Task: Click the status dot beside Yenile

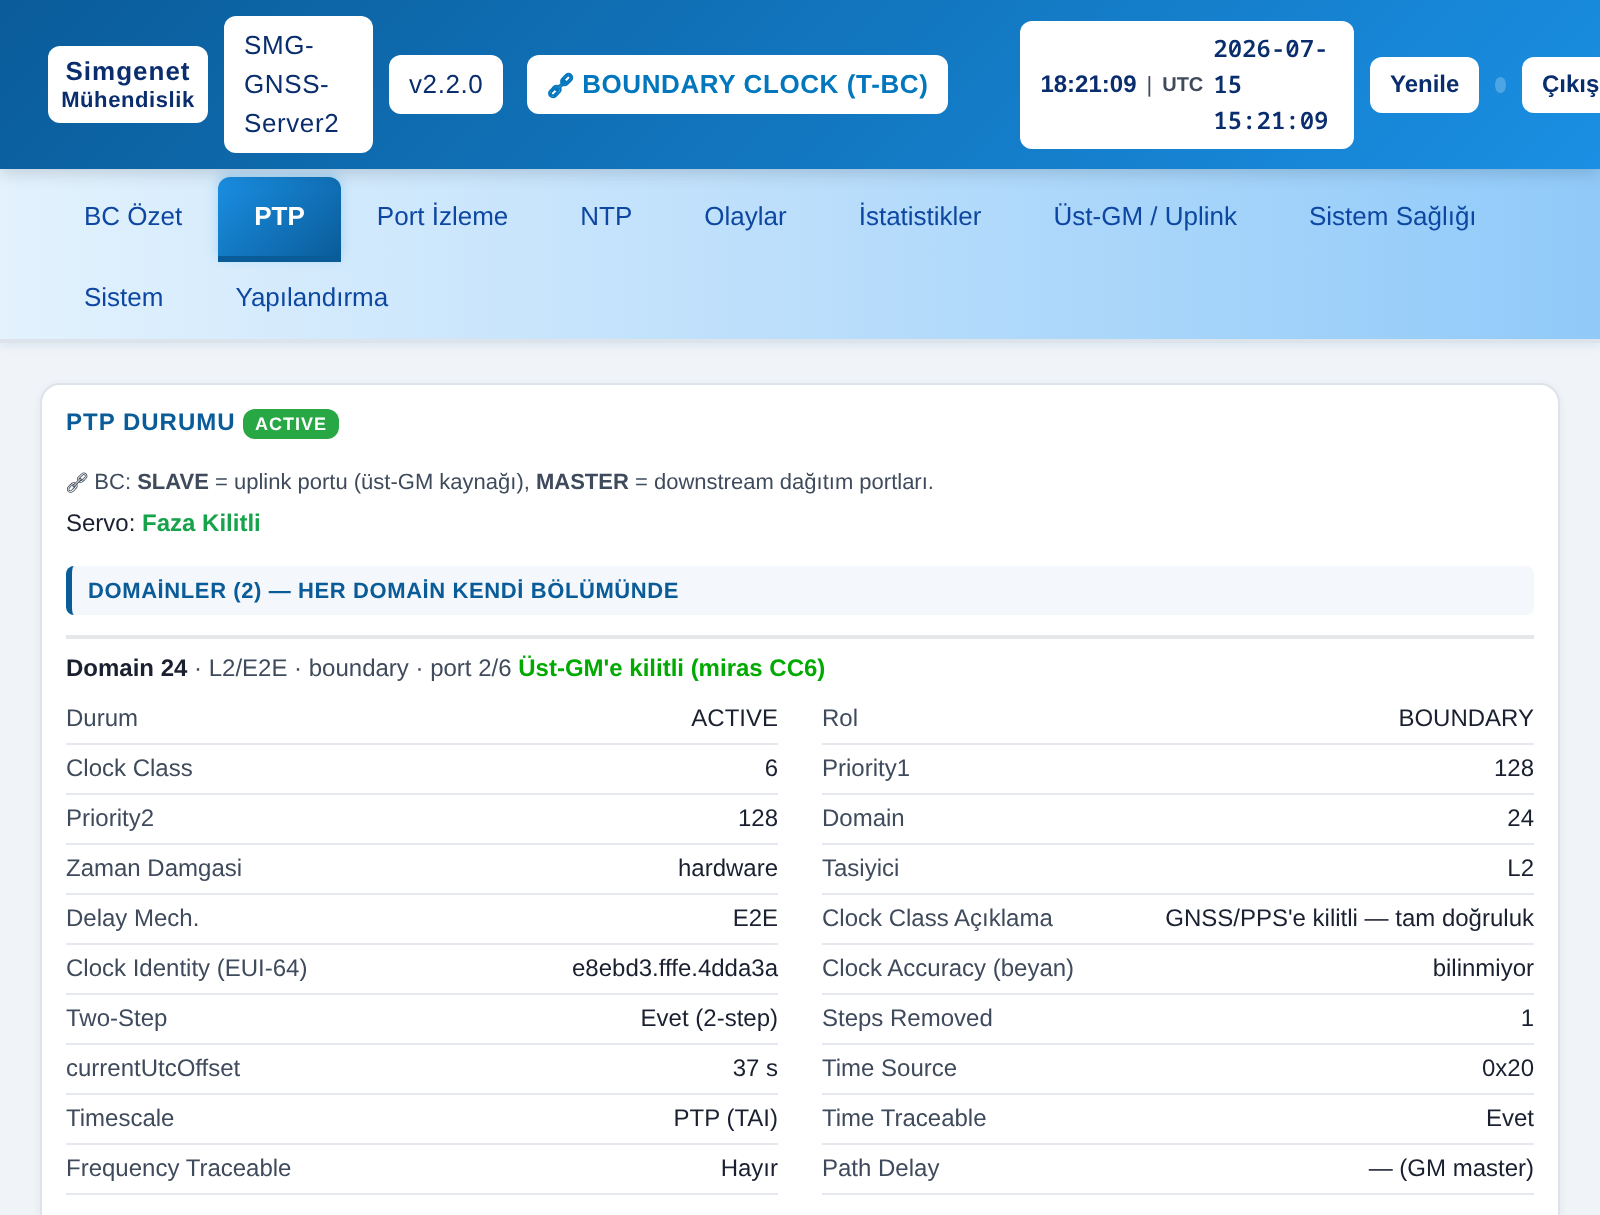Action: (1500, 85)
